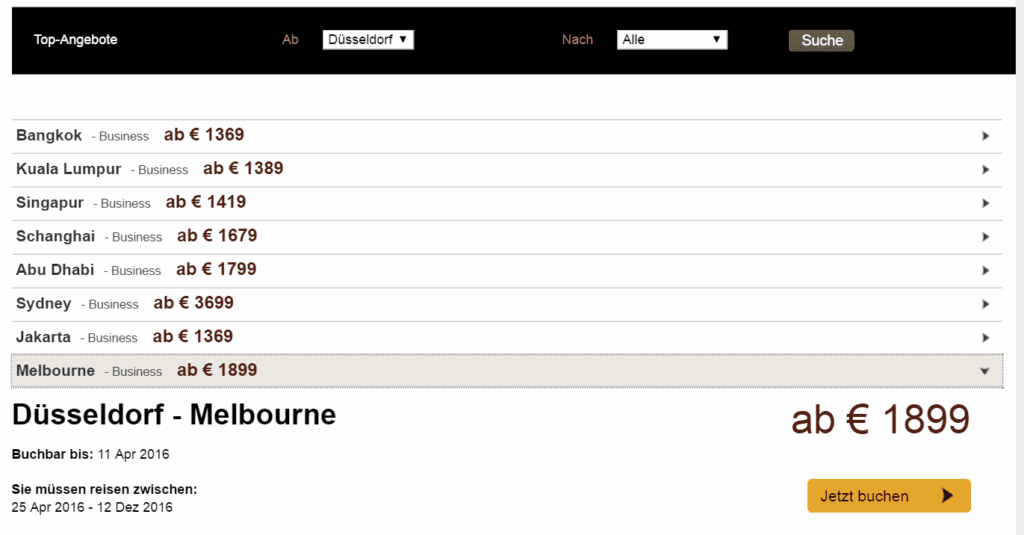Click the Buchbar bis date 11 Apr 2016

[x=133, y=454]
